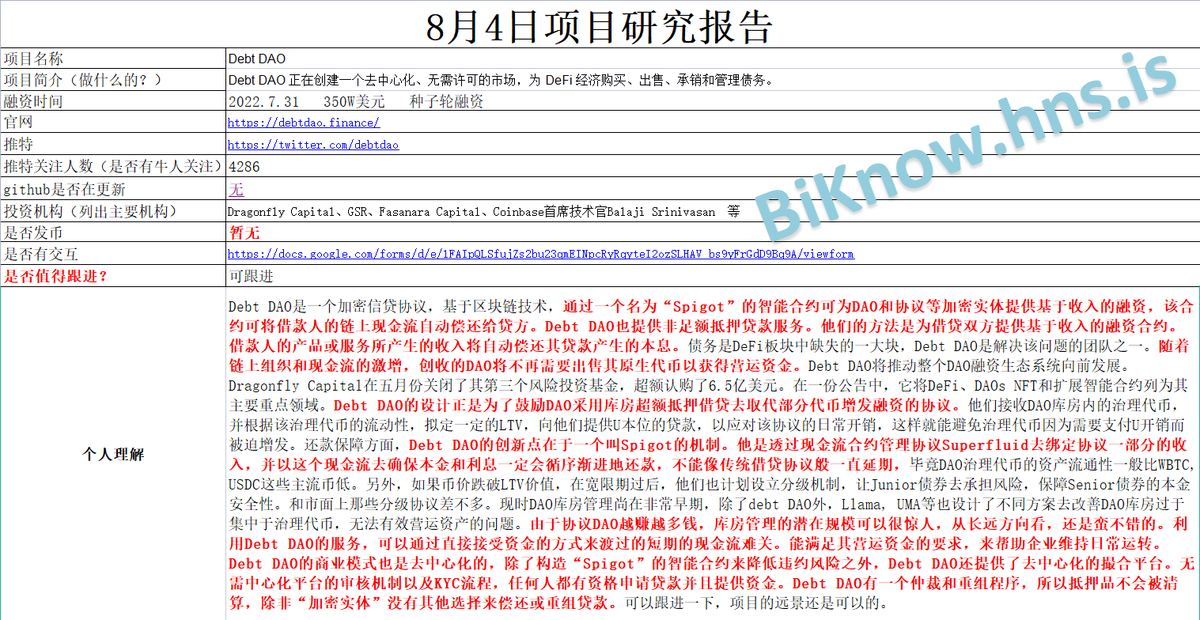Select the '是否发币' label cell
1200x620 pixels.
click(113, 232)
